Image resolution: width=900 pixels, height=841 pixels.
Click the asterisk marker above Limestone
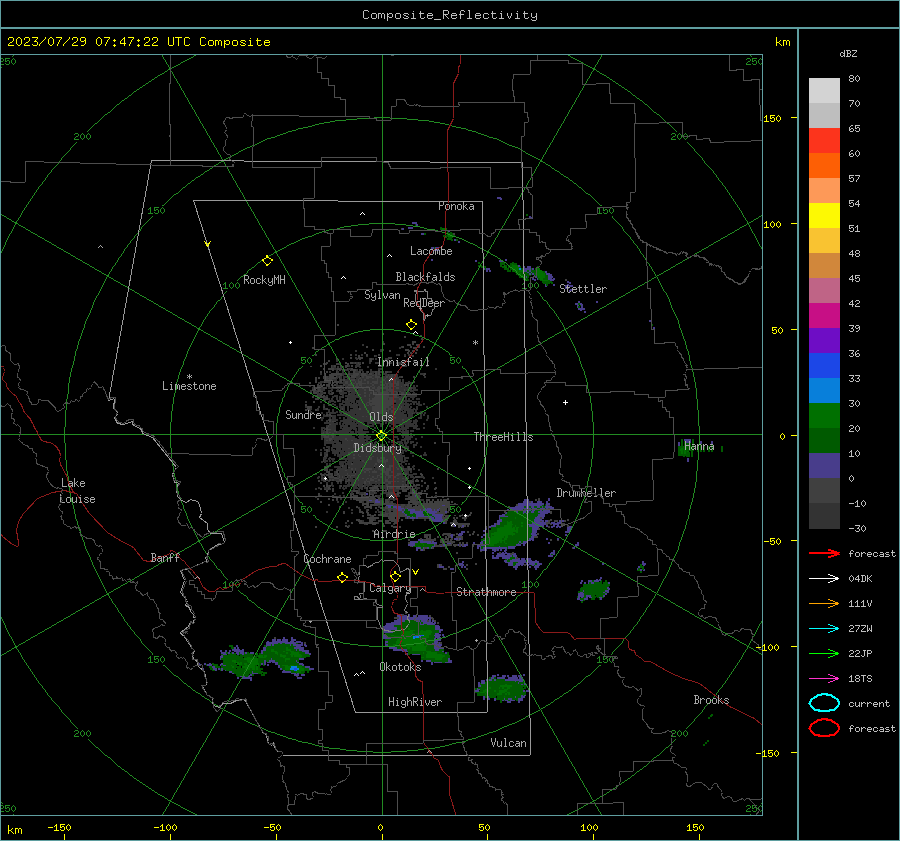[189, 377]
